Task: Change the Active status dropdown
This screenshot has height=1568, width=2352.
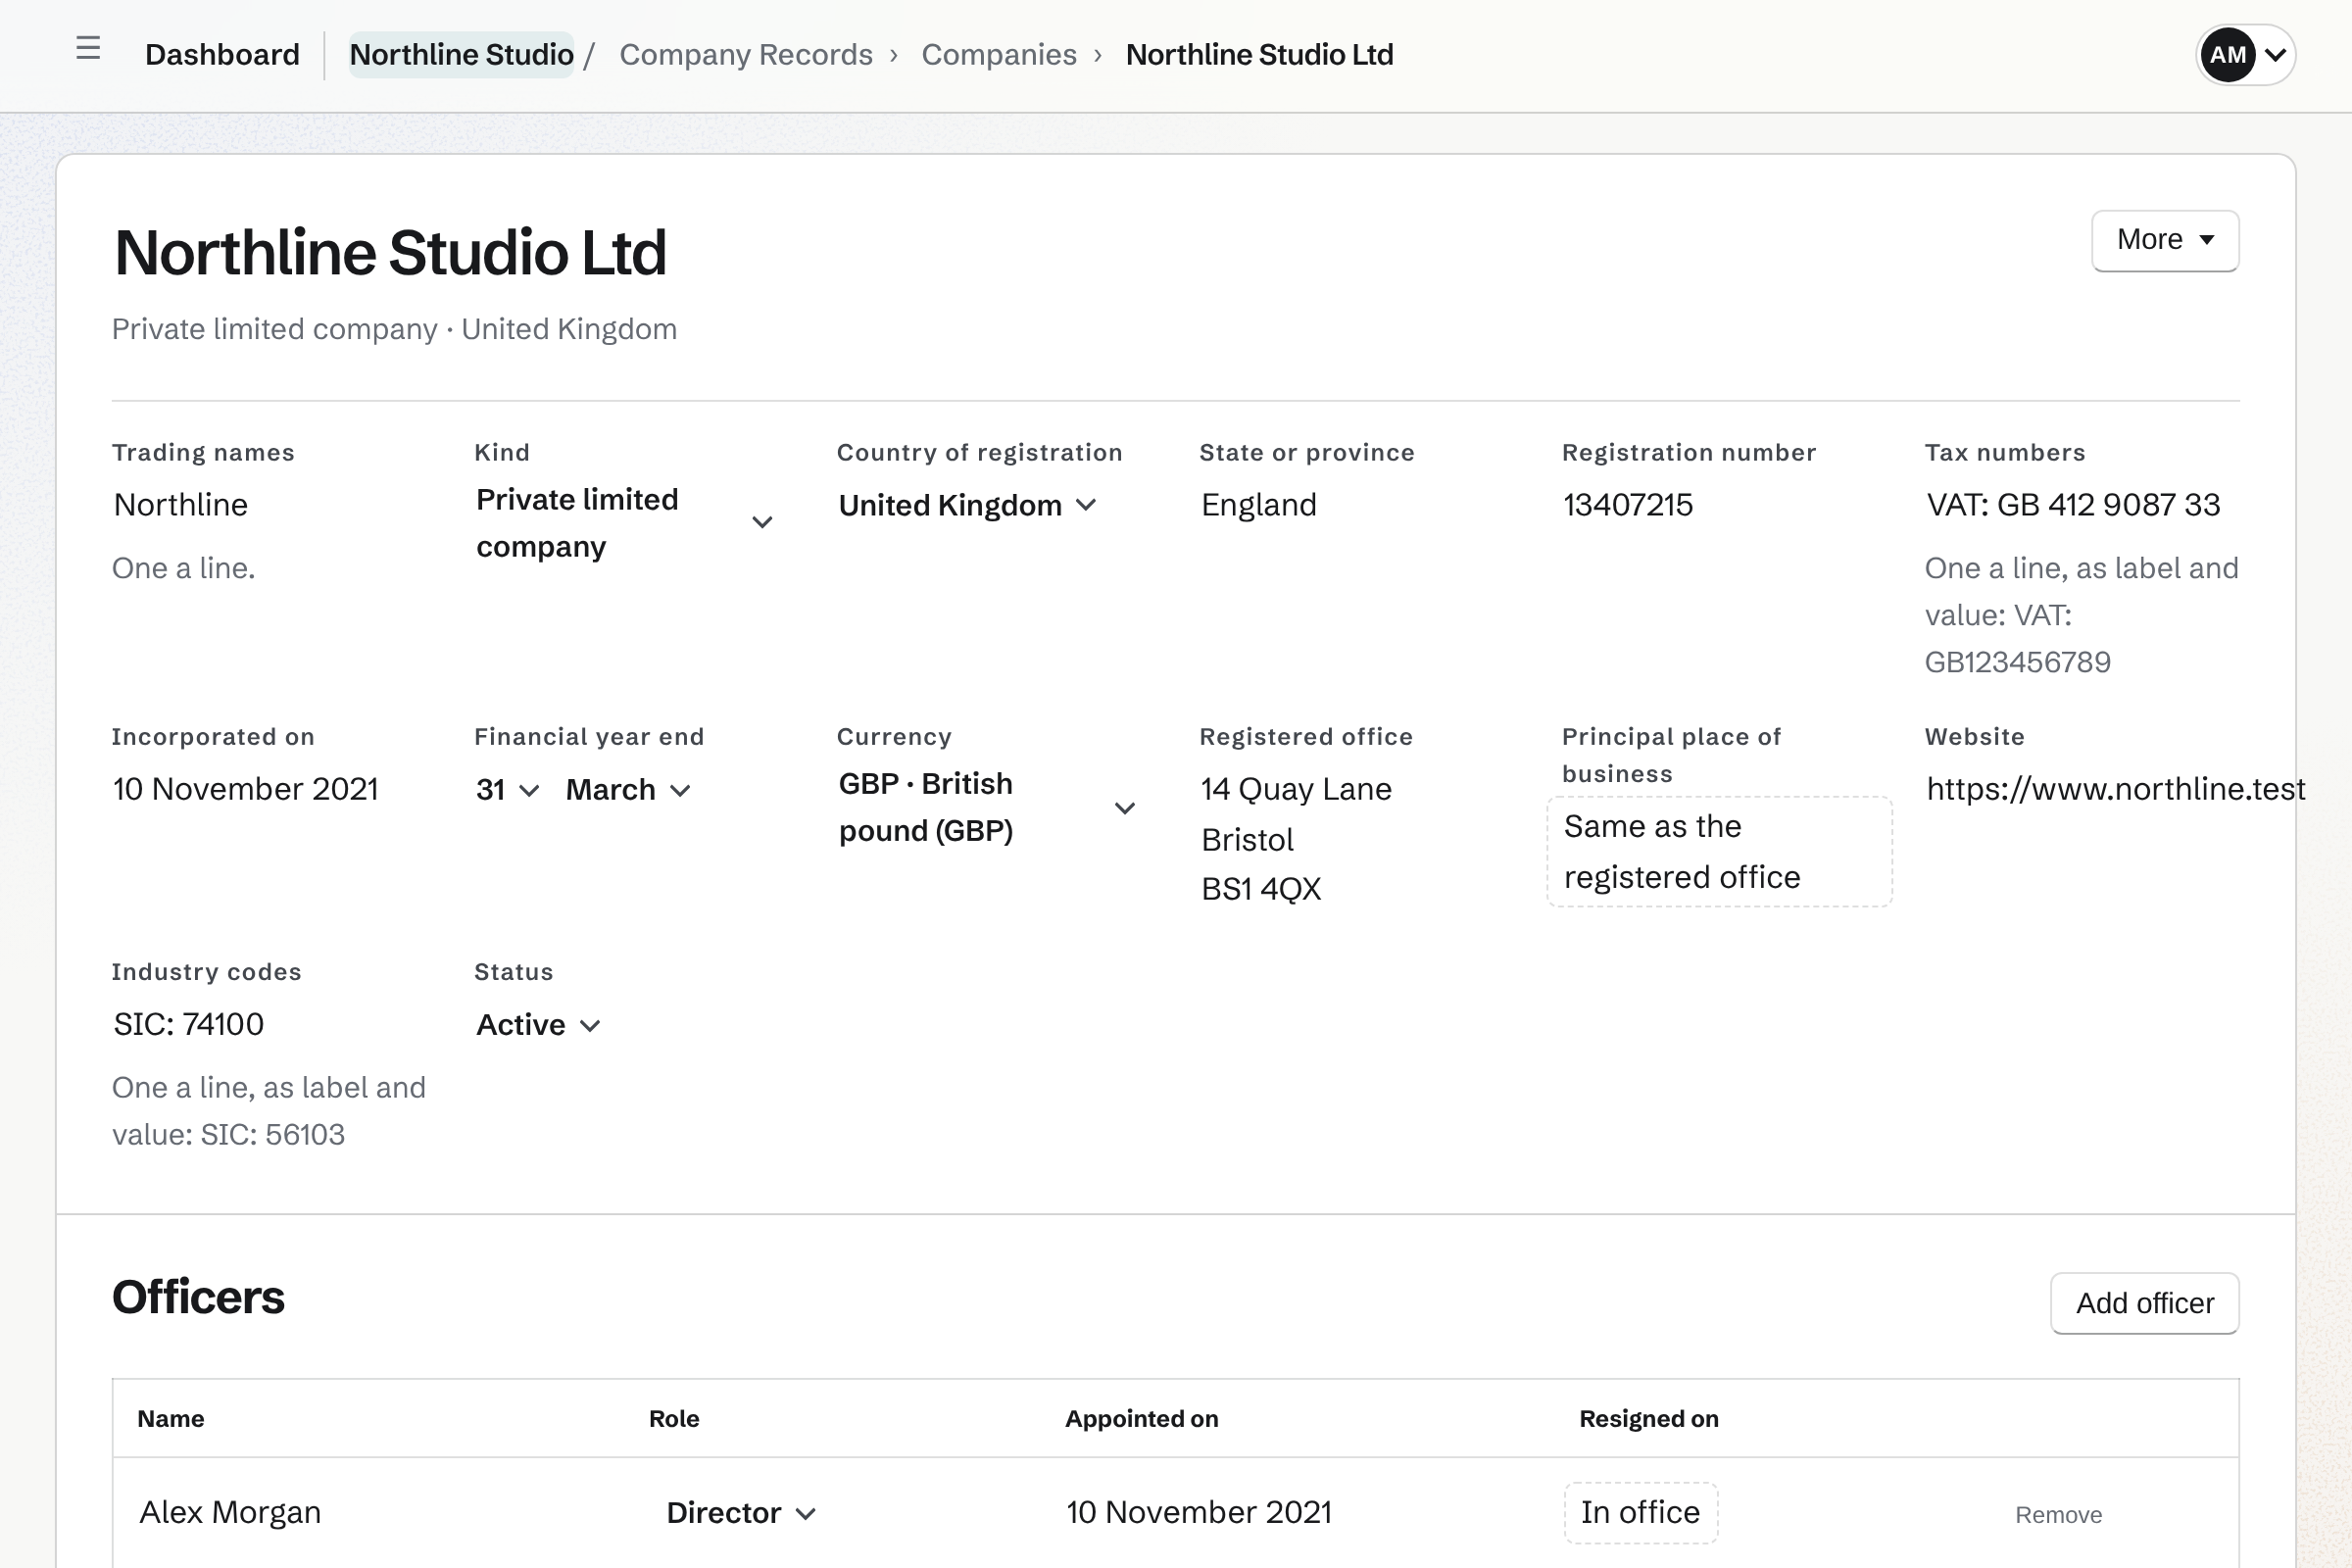Action: coord(538,1025)
